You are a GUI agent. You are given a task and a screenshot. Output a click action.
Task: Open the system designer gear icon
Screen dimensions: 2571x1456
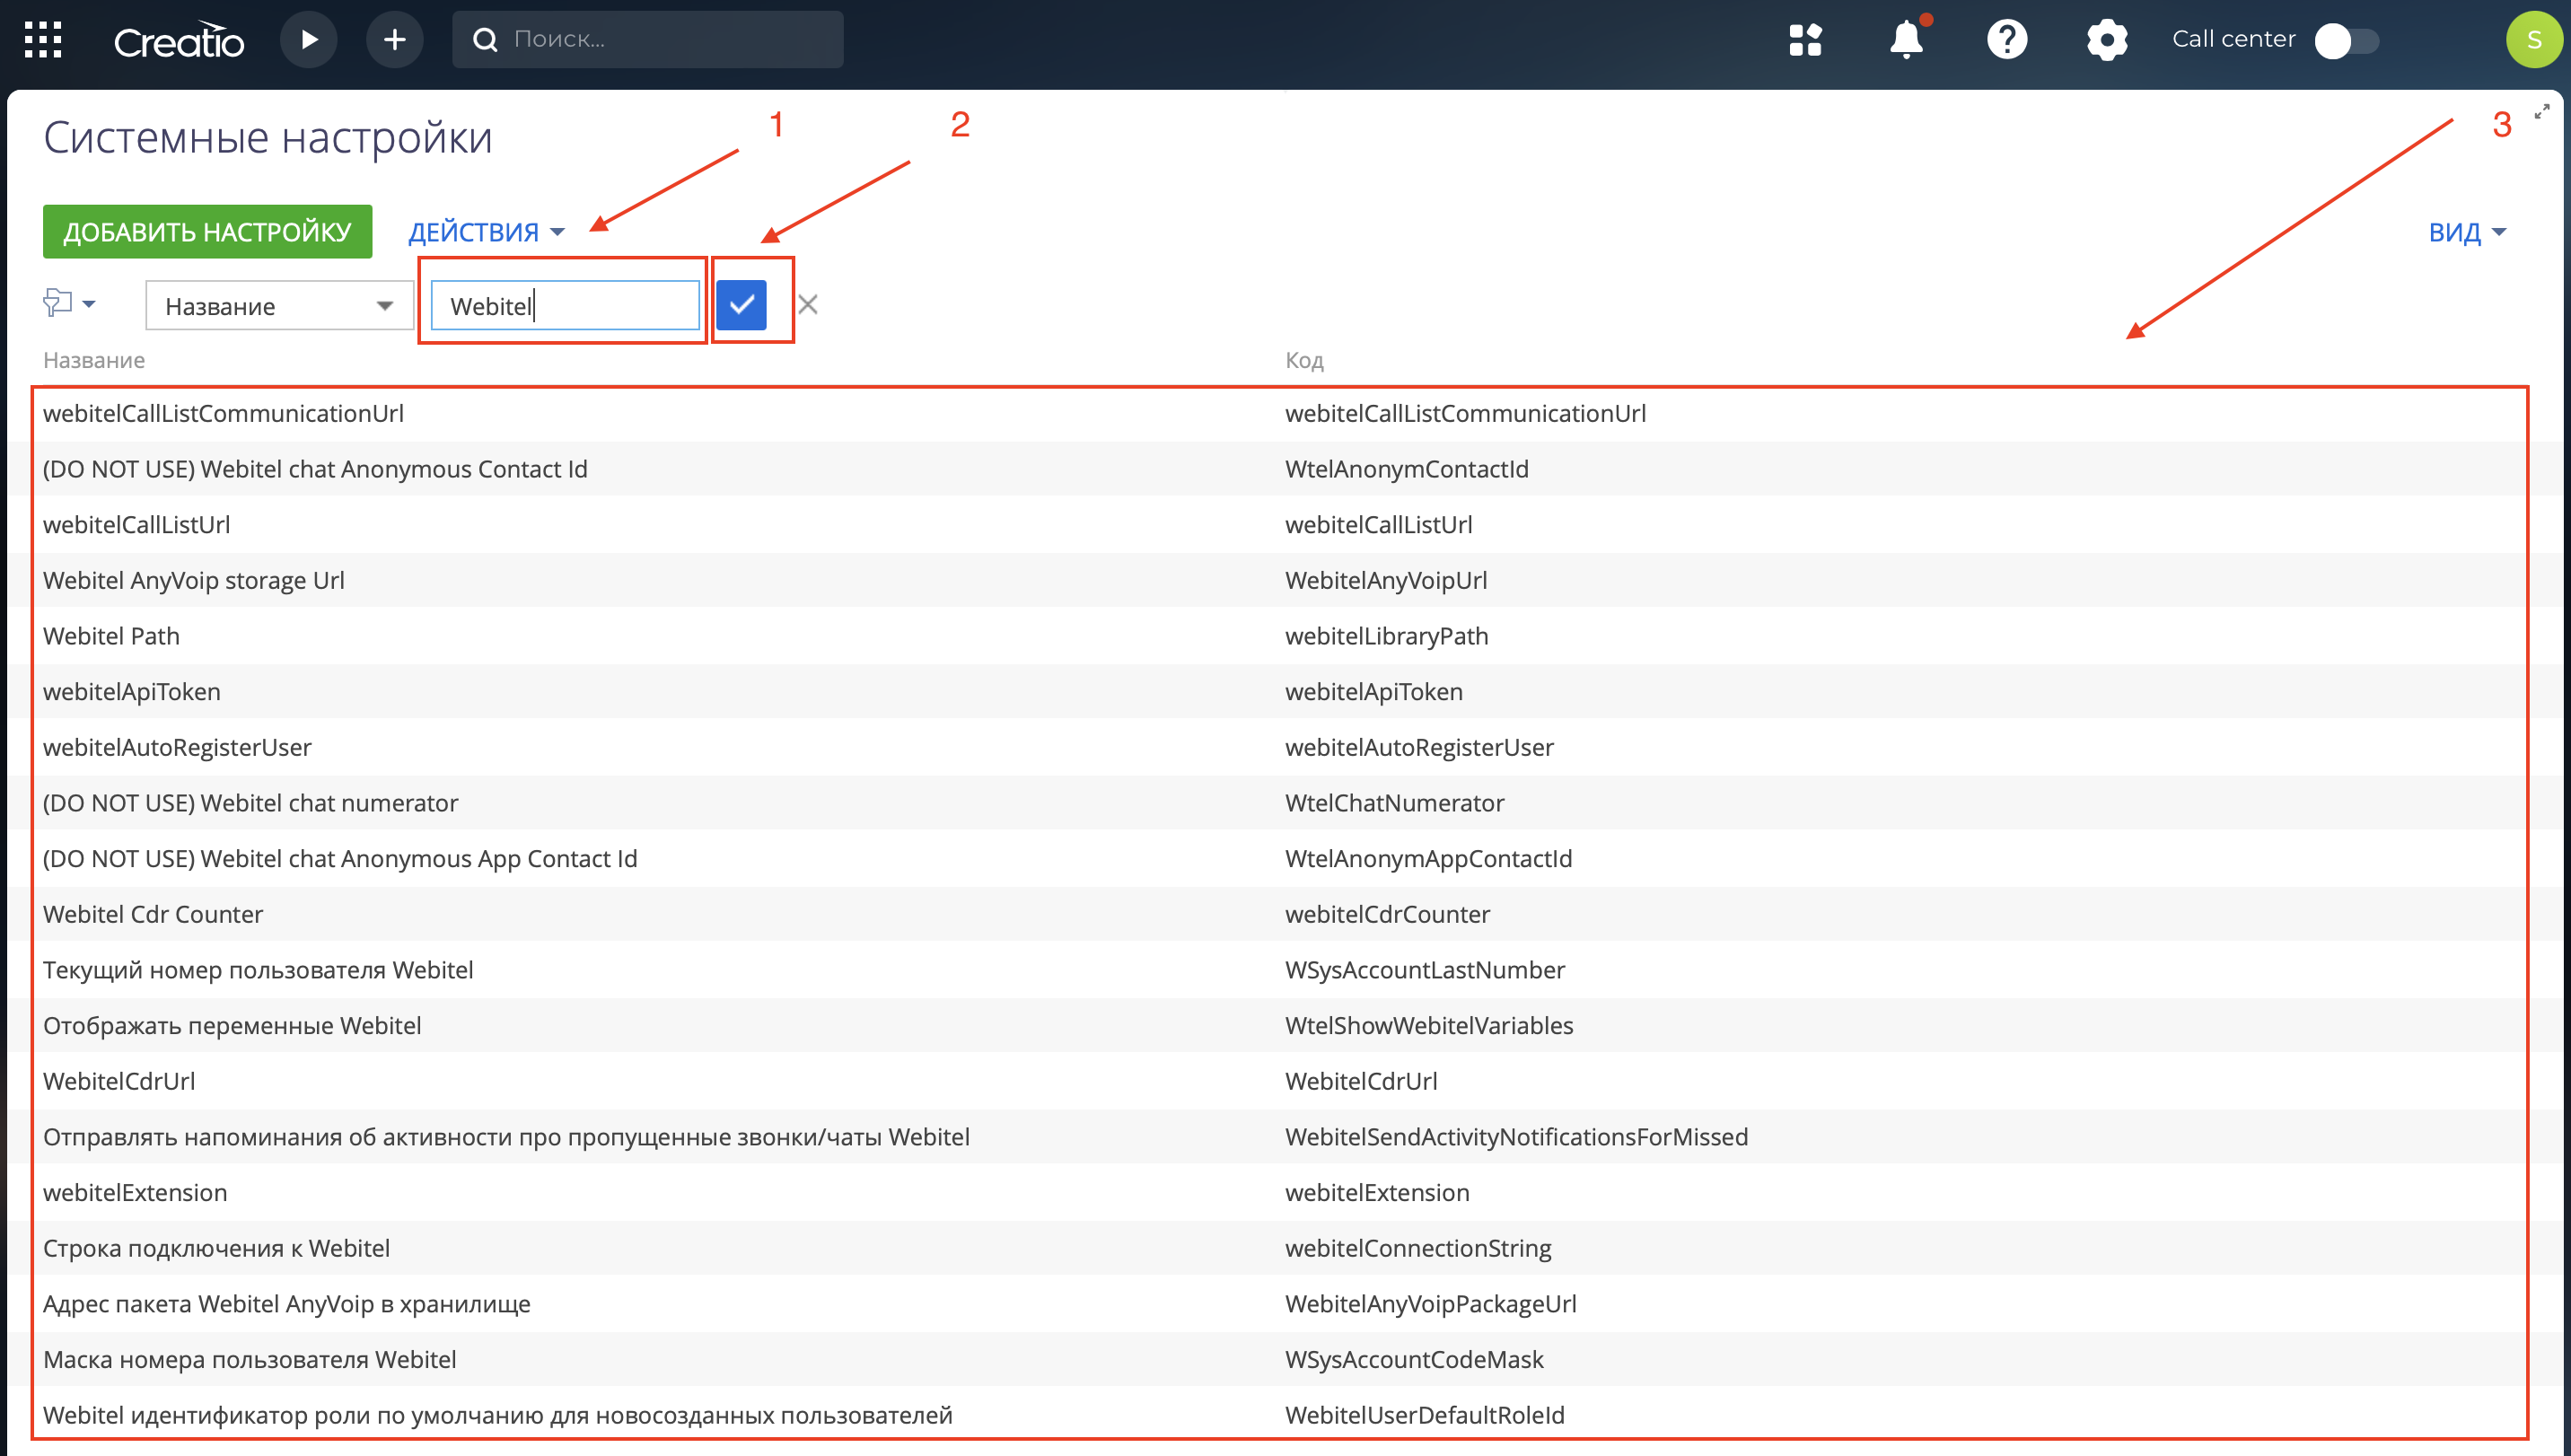(x=2107, y=40)
